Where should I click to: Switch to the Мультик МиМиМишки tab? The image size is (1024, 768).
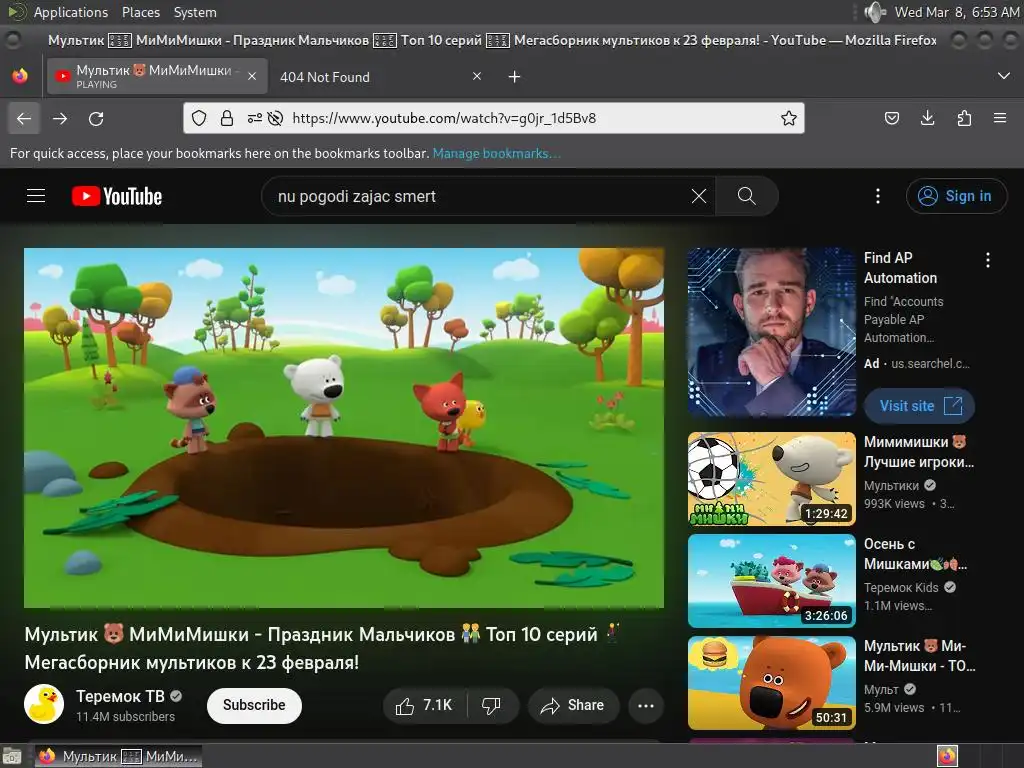(157, 76)
